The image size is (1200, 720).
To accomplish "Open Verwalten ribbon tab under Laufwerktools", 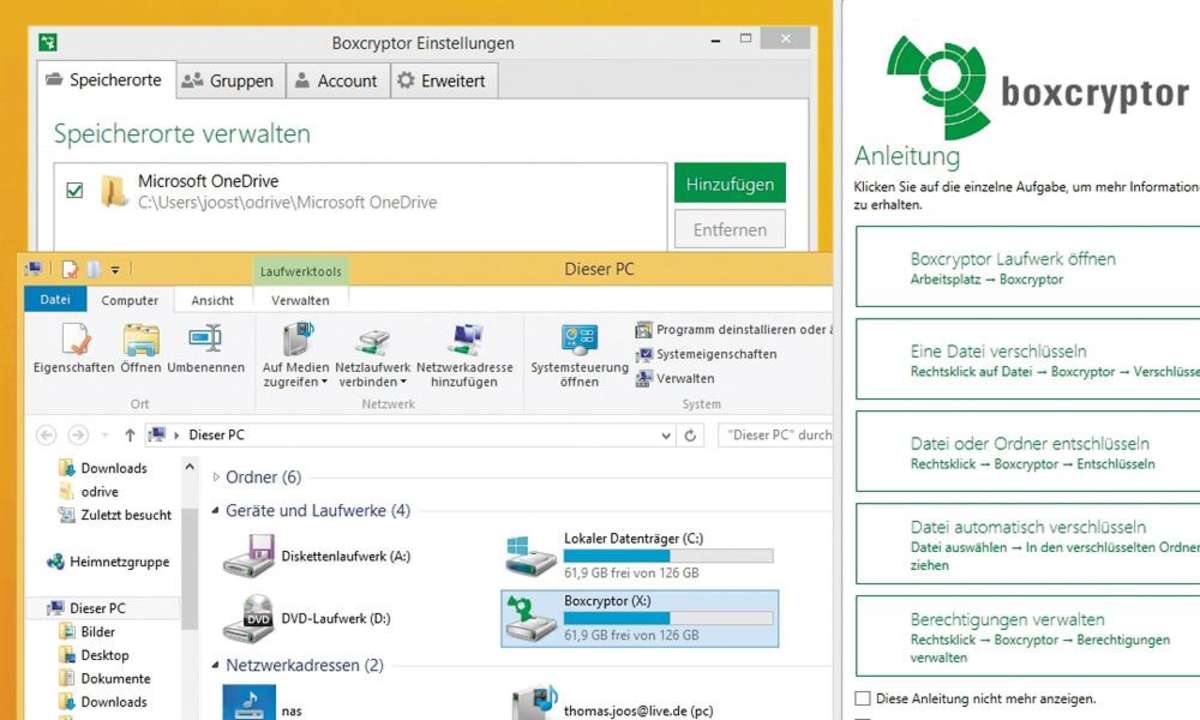I will coord(300,300).
